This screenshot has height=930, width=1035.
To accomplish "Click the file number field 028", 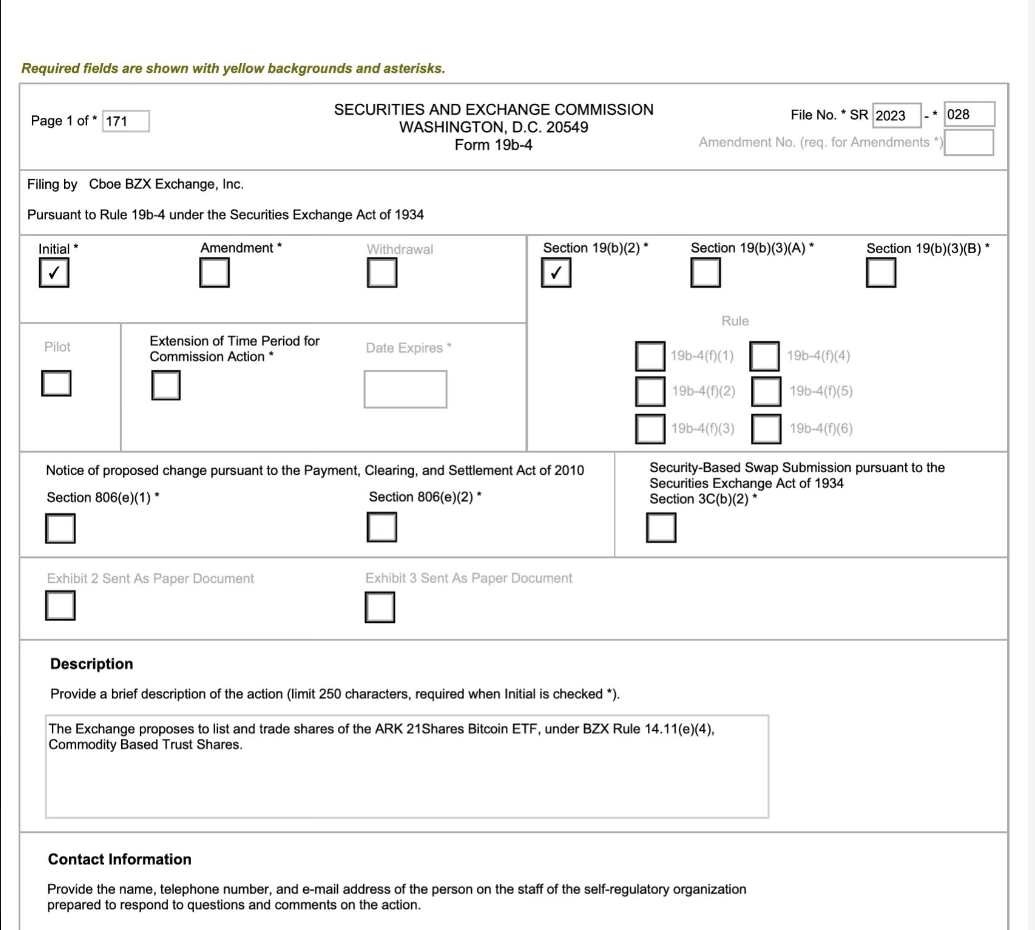I will tap(969, 114).
